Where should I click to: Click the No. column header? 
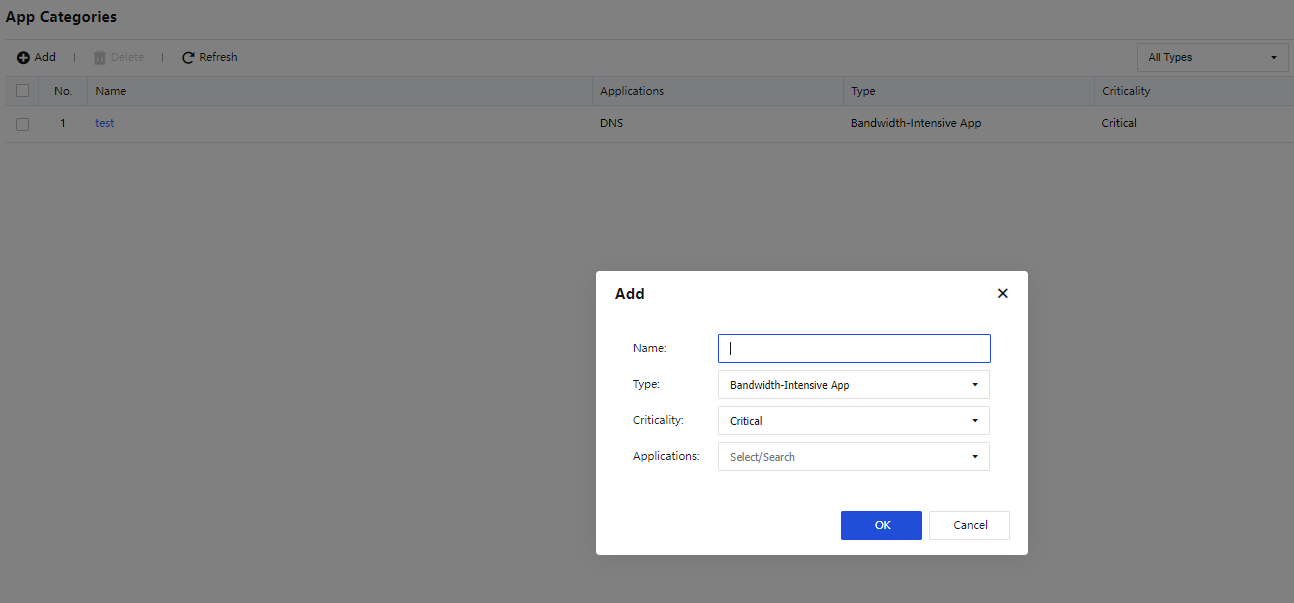tap(63, 91)
